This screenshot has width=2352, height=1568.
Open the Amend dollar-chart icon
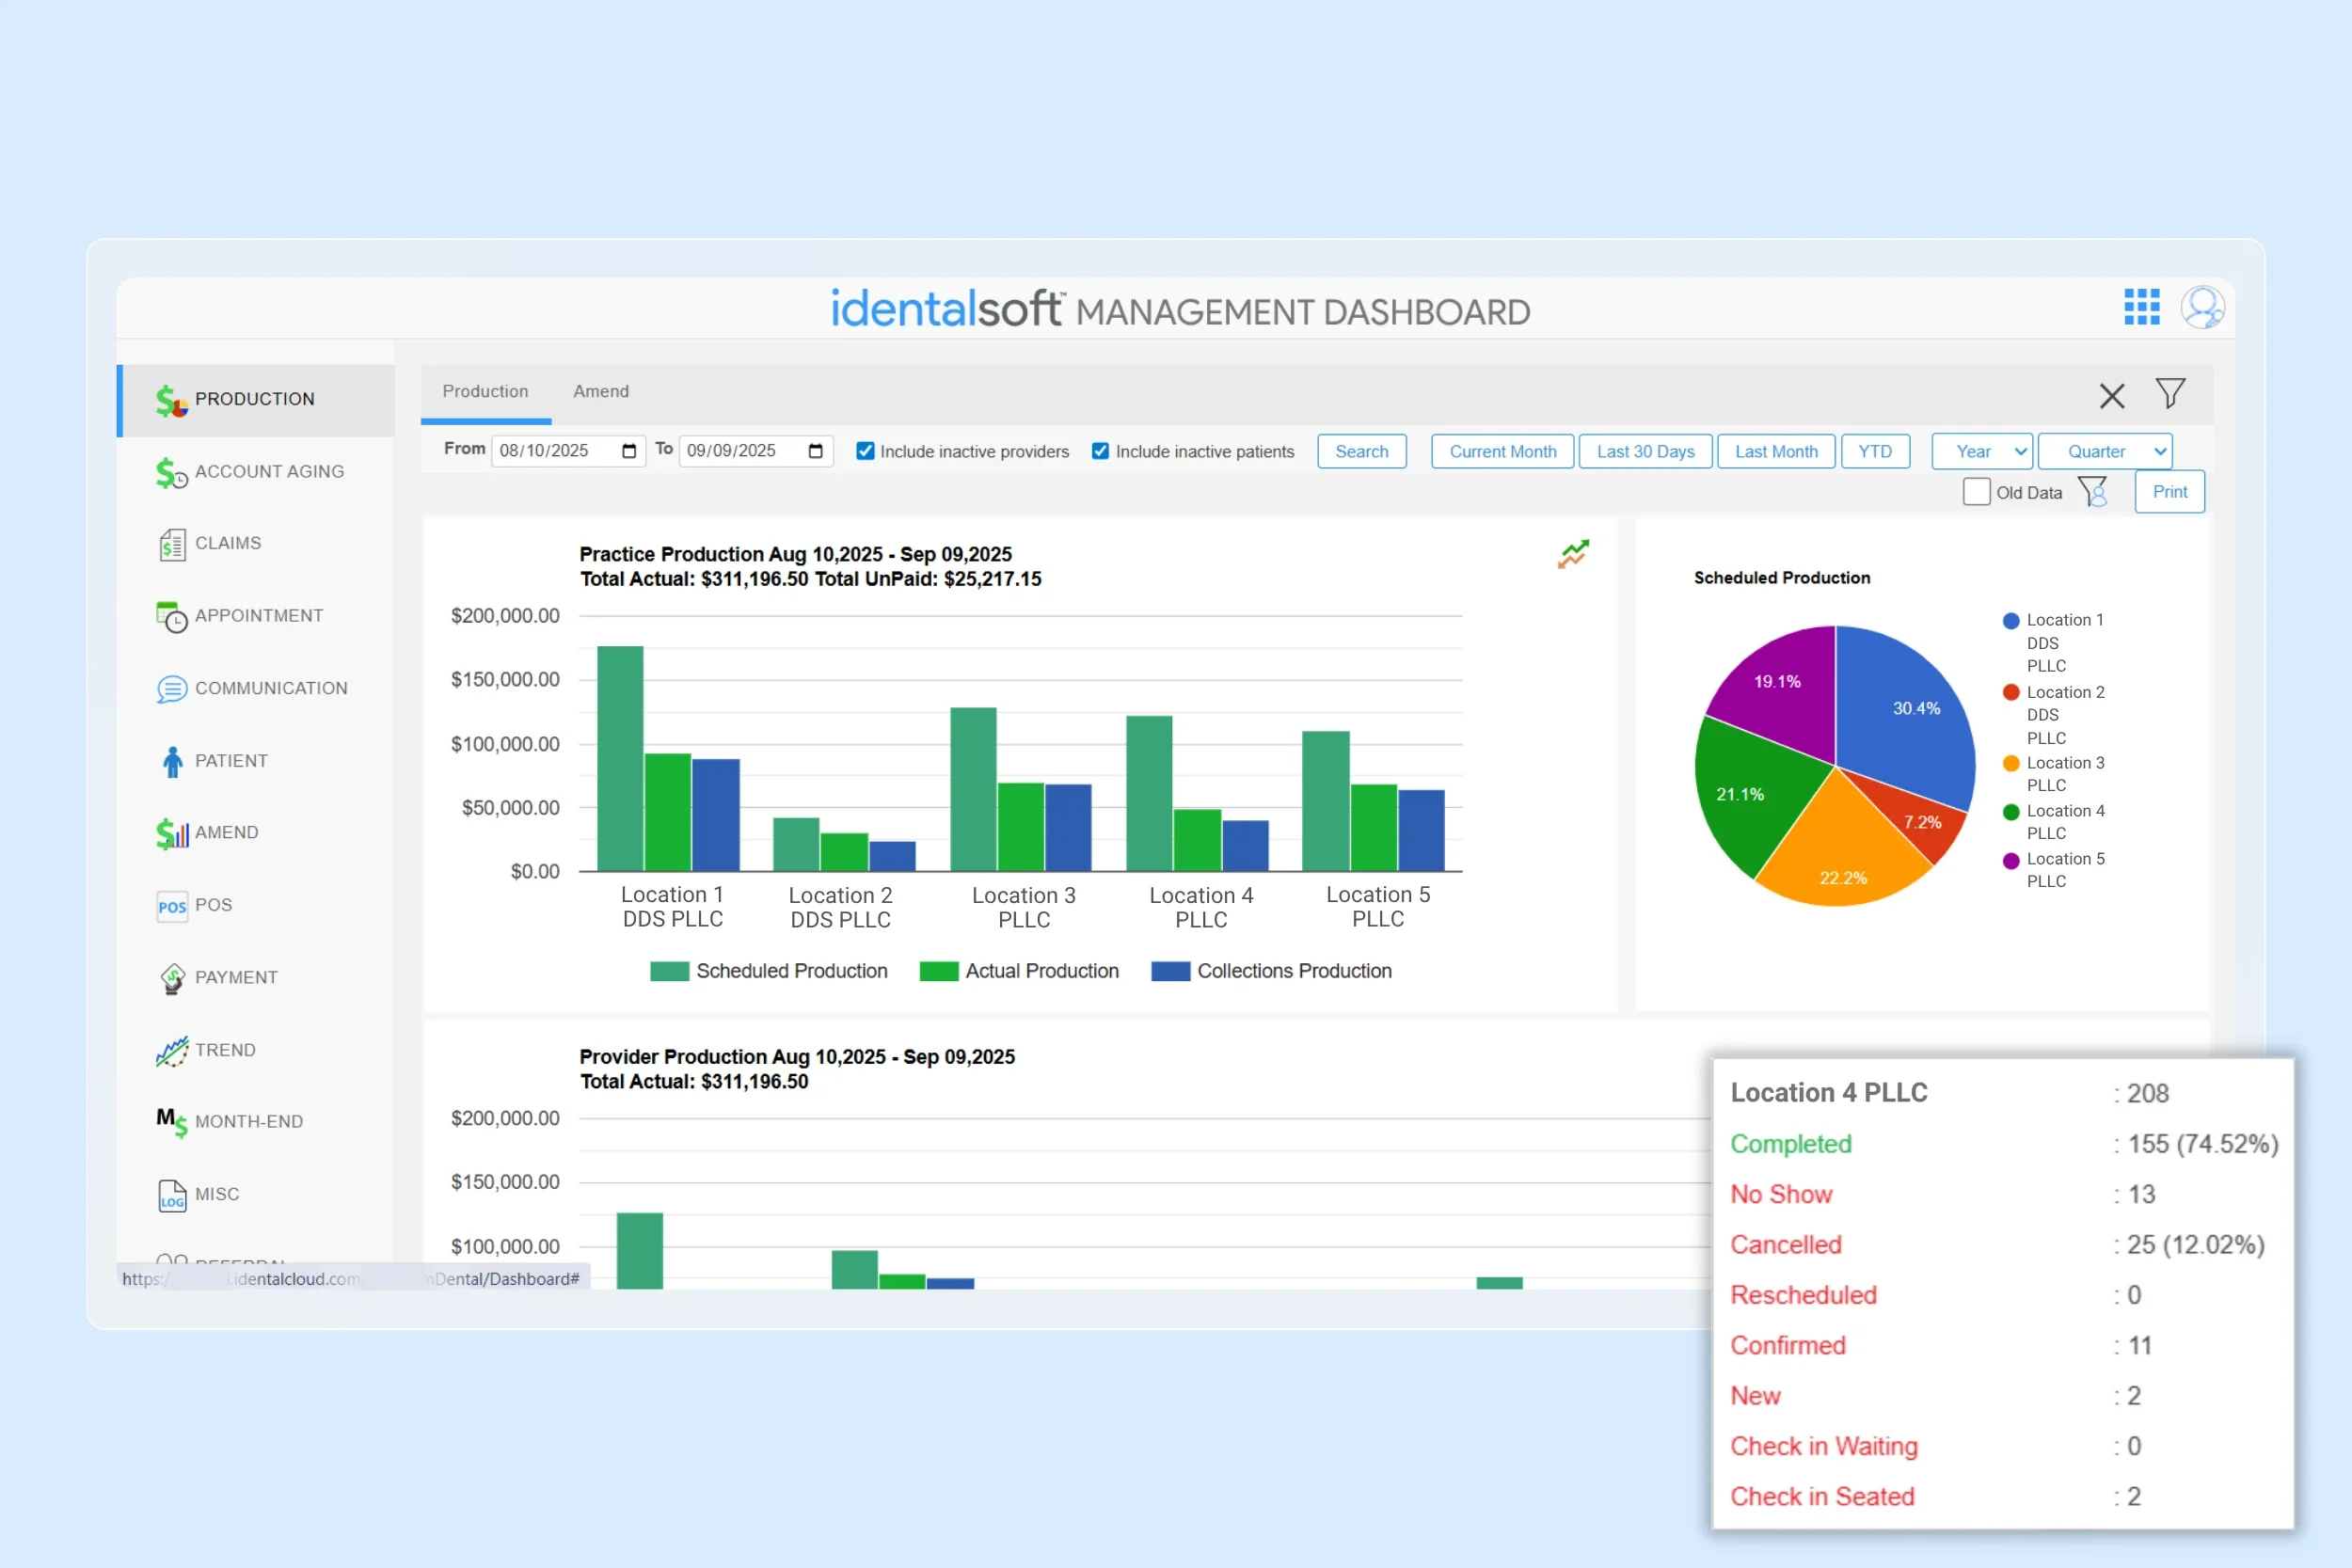(172, 833)
